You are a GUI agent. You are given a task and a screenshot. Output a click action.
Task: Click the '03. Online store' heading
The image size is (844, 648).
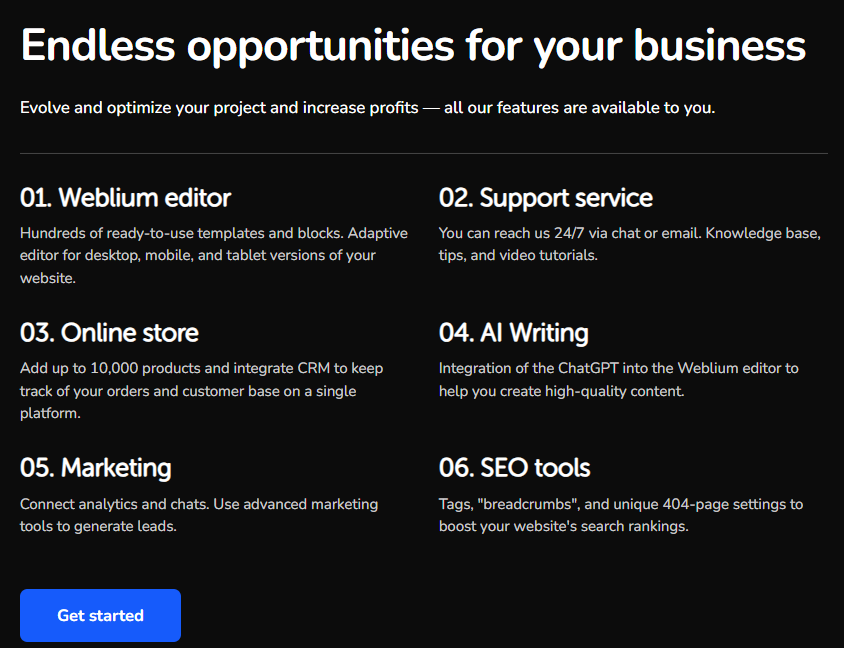click(108, 333)
